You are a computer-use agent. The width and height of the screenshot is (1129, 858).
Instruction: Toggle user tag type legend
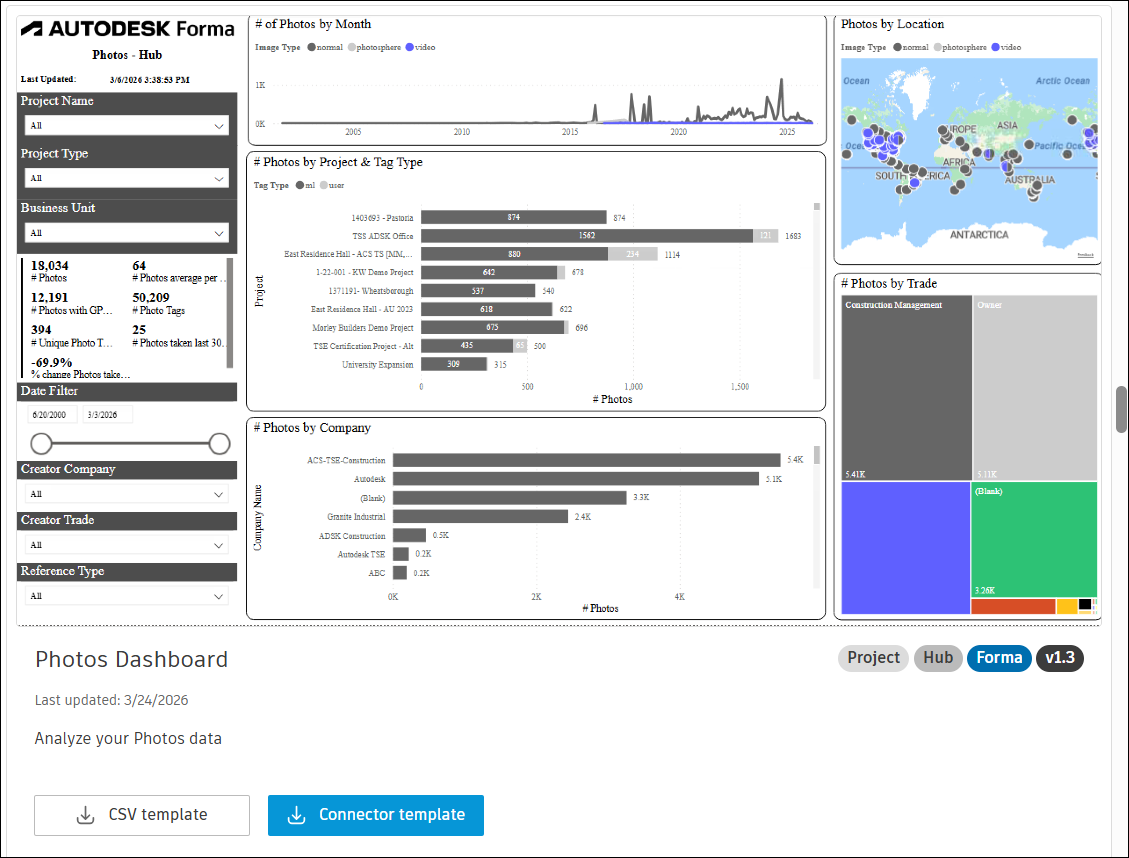[332, 186]
